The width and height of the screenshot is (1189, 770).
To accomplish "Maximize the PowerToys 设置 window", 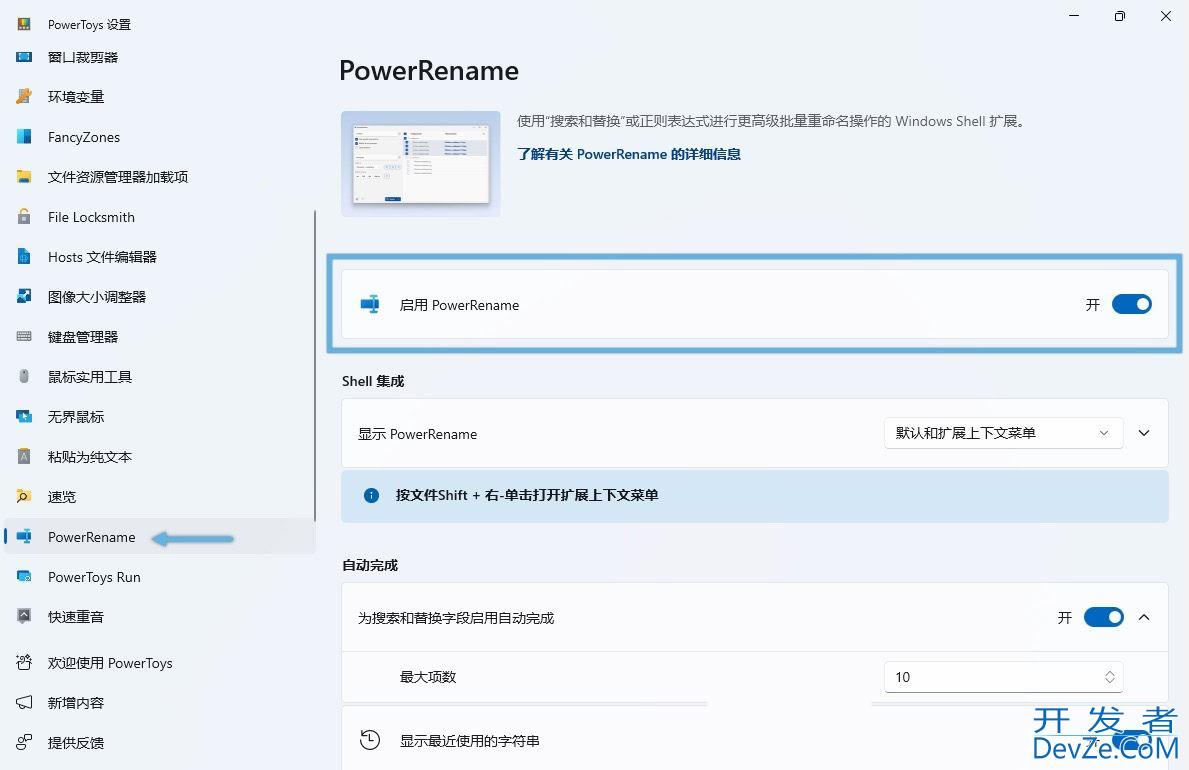I will click(1120, 16).
